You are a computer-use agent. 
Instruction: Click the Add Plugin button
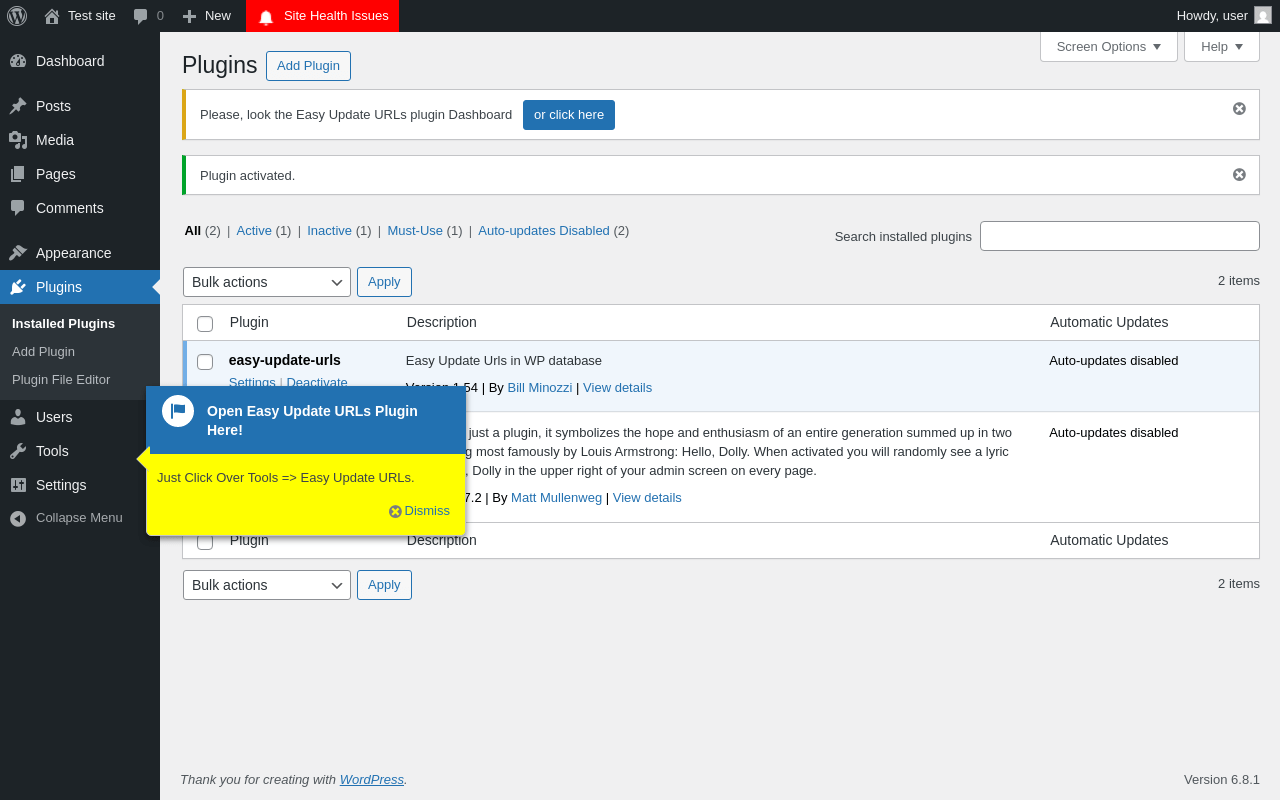pos(308,66)
